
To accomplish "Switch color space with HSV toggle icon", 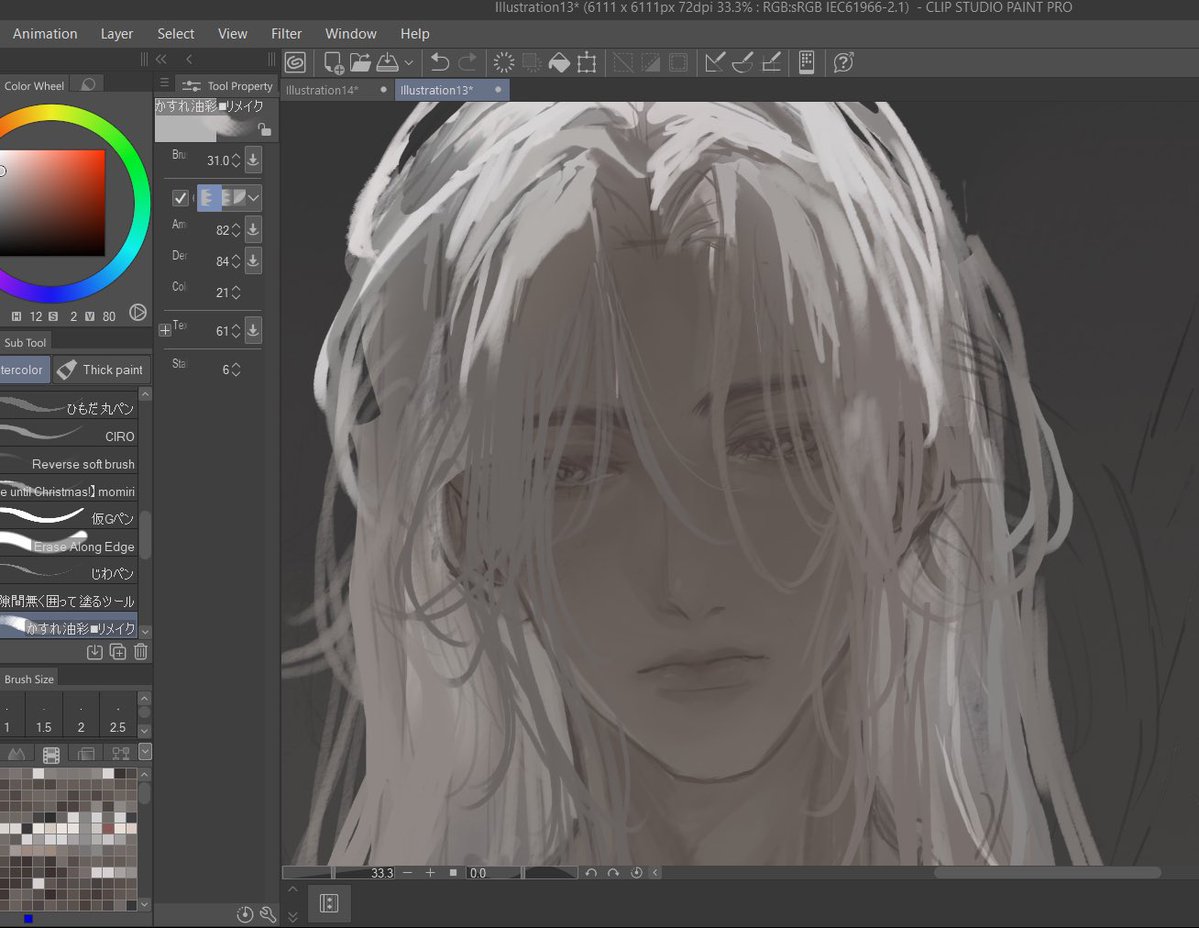I will coord(138,312).
